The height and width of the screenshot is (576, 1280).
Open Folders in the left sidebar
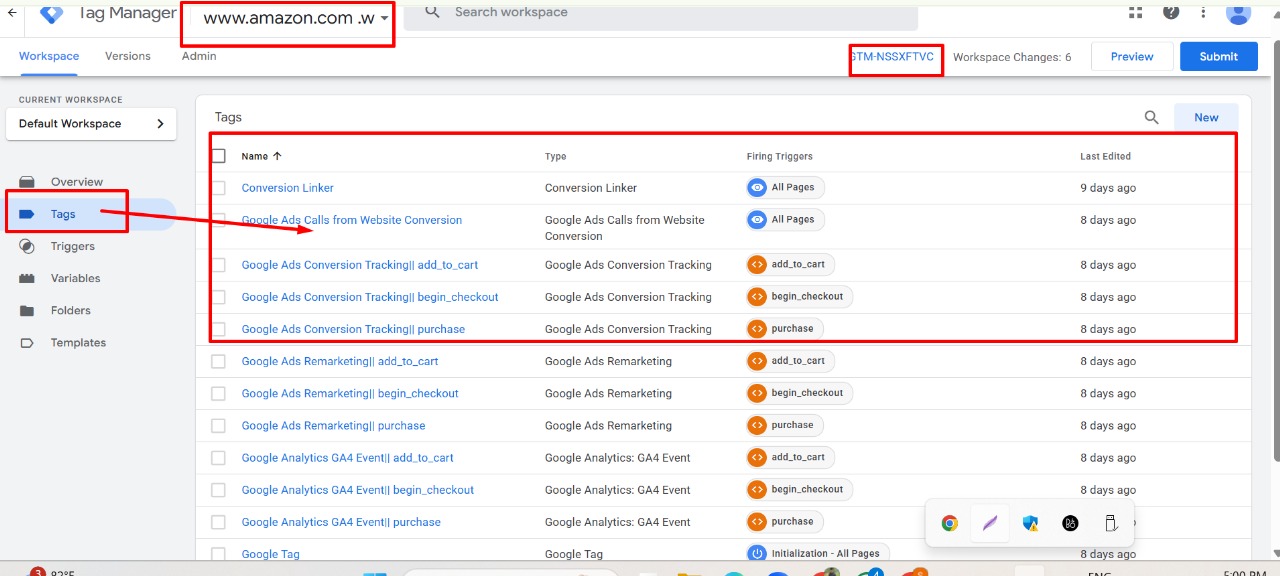point(70,310)
